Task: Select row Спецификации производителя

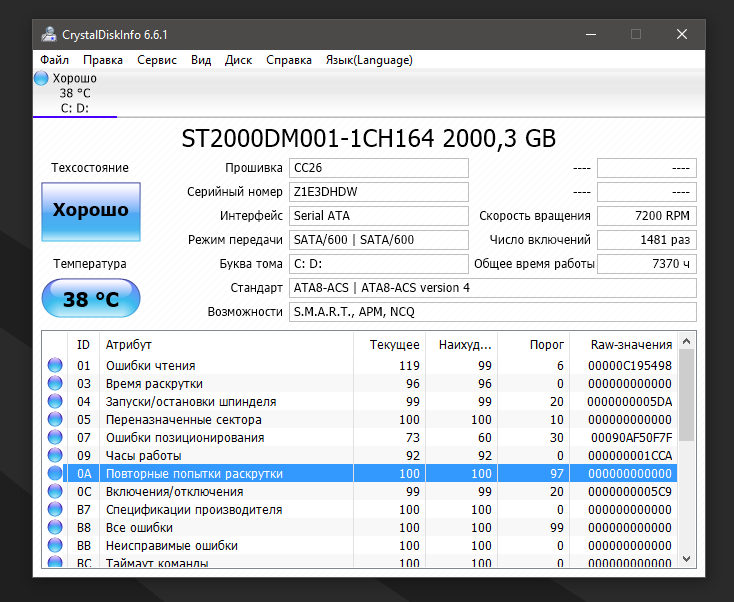Action: coord(360,509)
